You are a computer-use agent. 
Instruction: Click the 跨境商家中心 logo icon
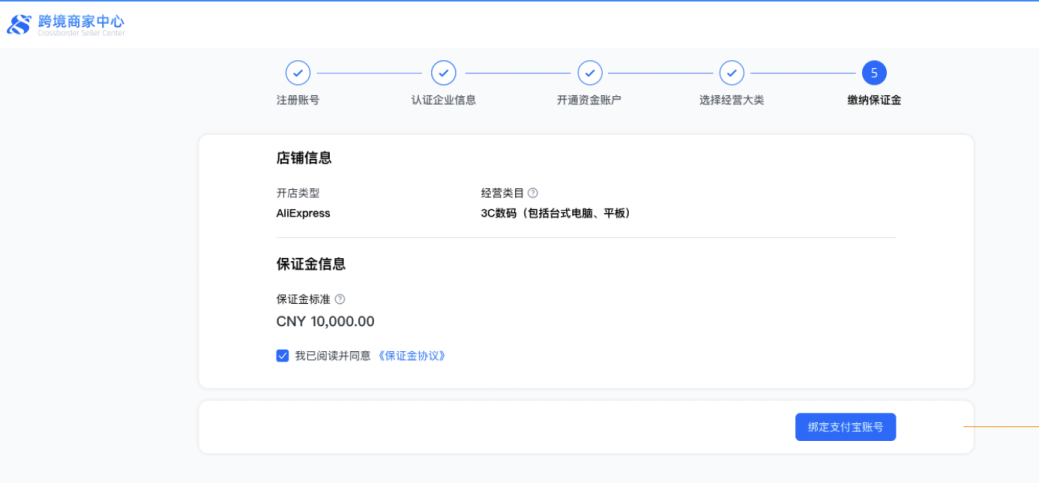click(19, 25)
